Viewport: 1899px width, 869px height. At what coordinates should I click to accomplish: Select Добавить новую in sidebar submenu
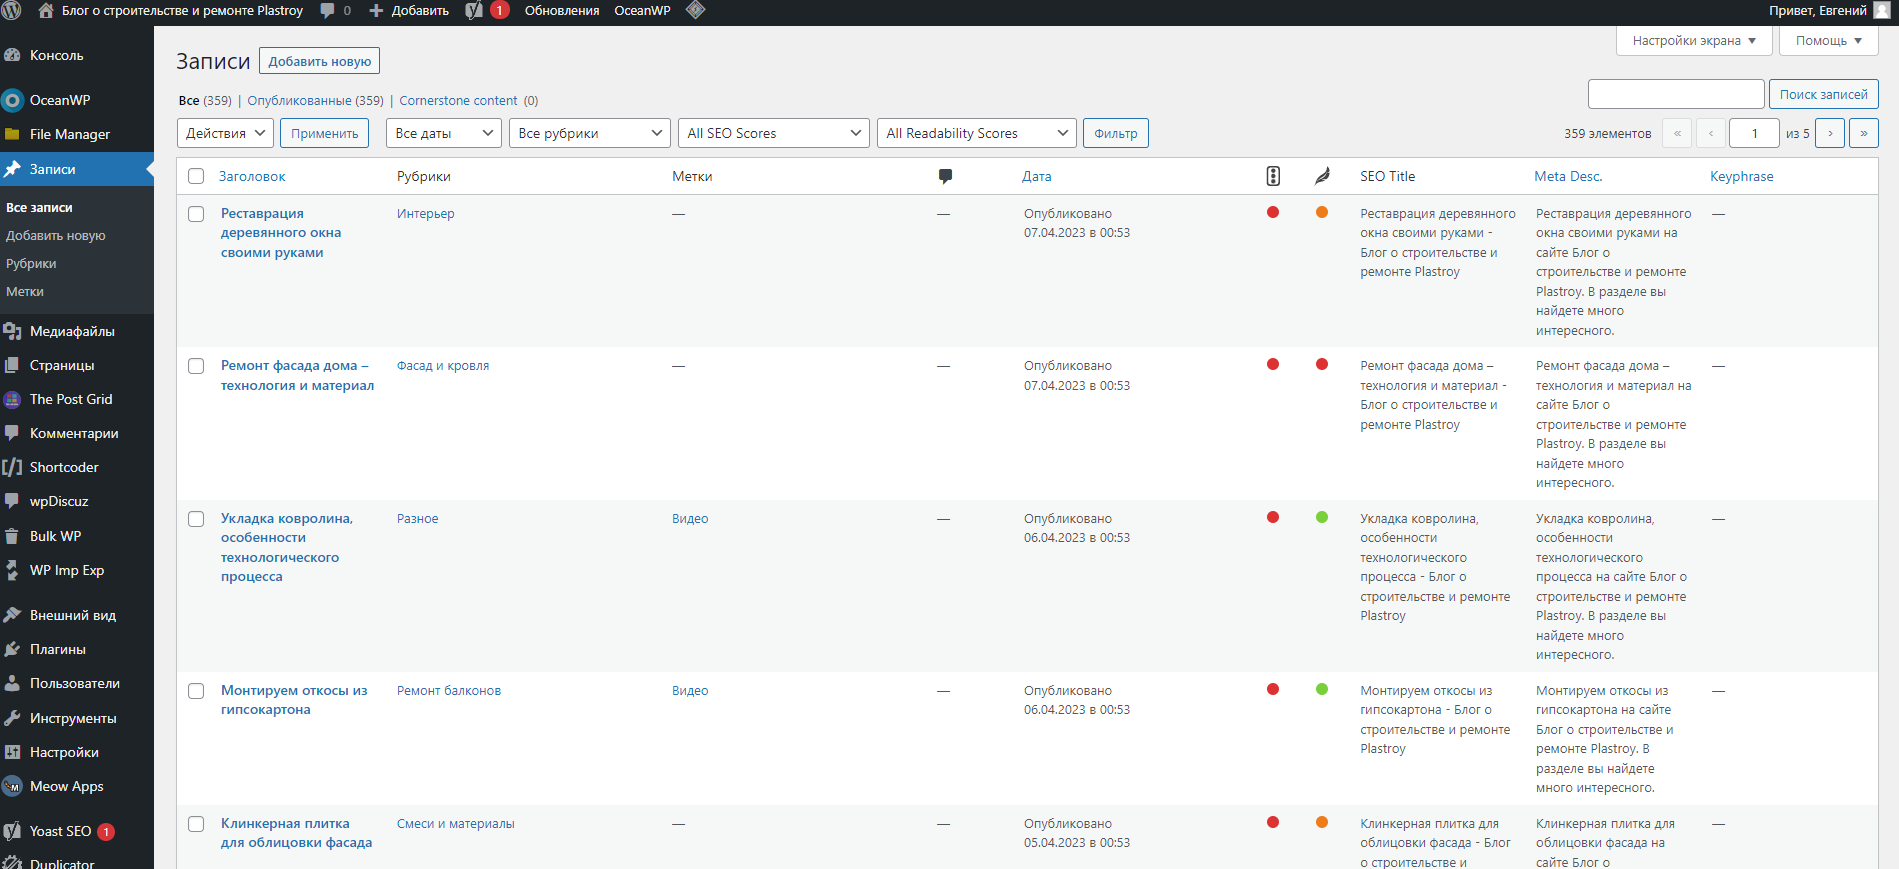(x=56, y=236)
